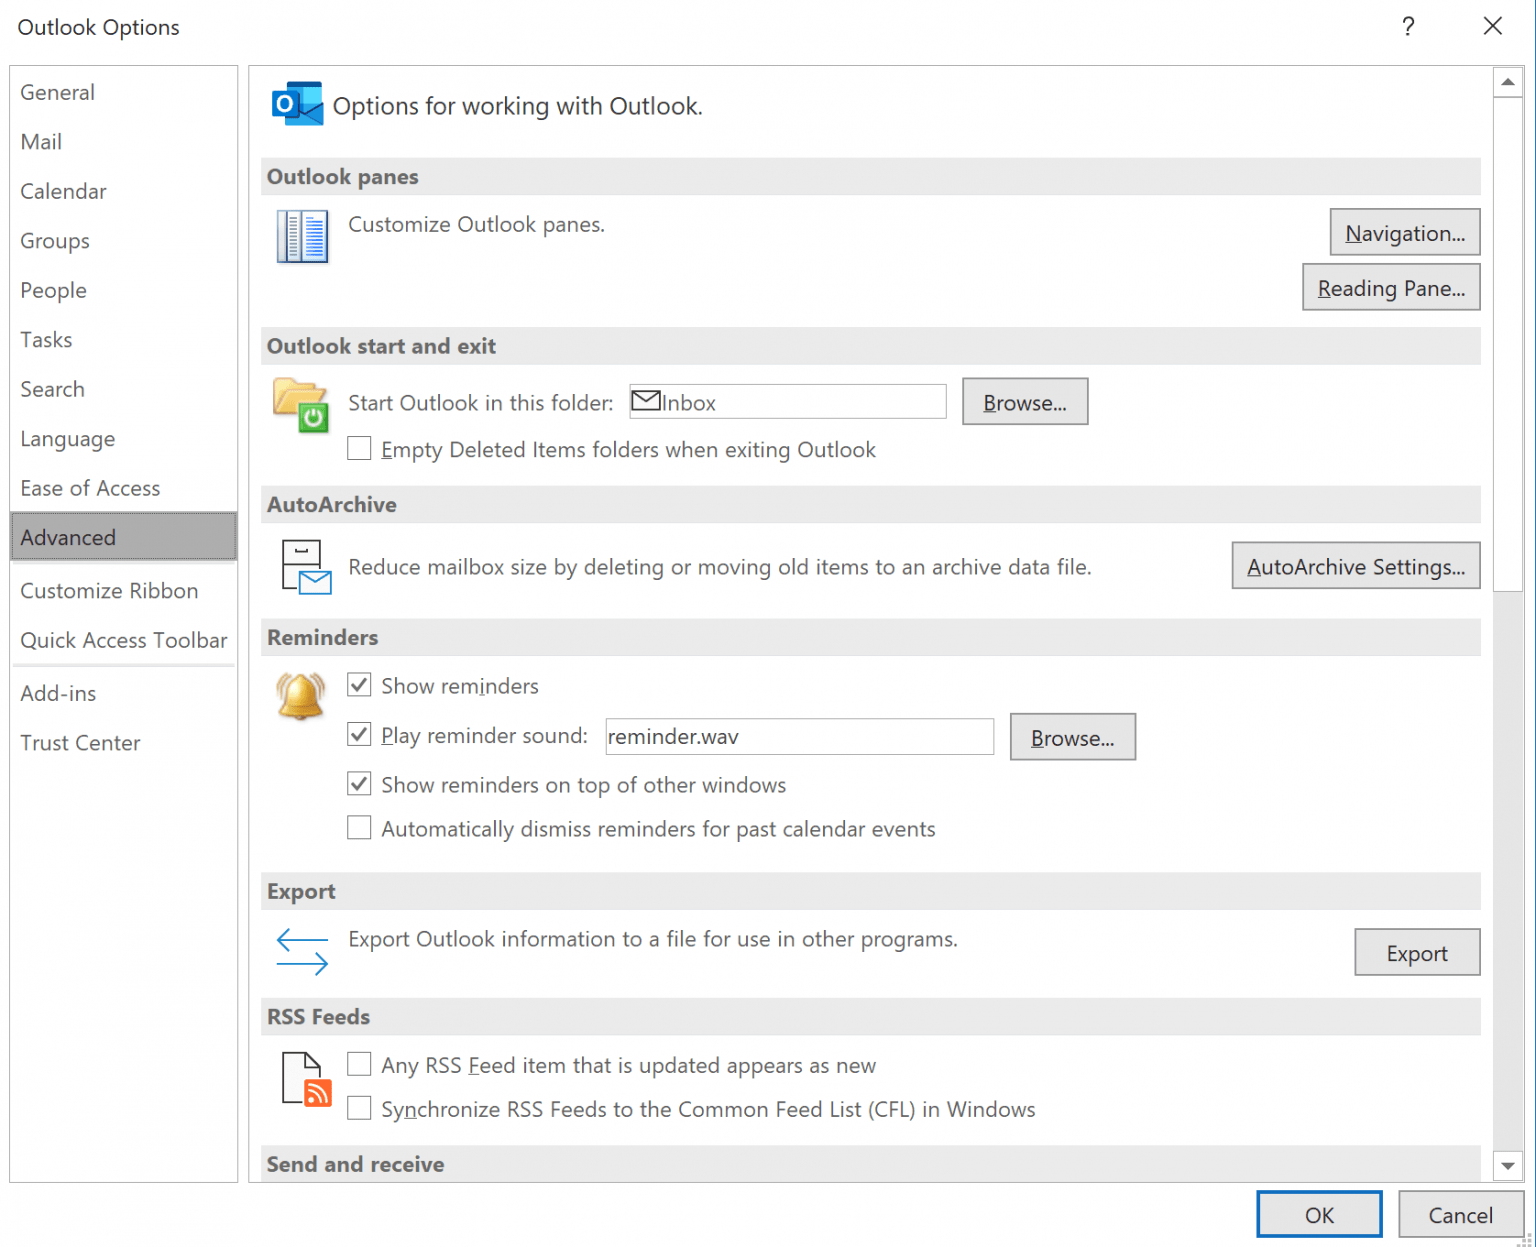Screen dimensions: 1536x1247
Task: Open AutoArchive Settings dialog
Action: [1355, 567]
